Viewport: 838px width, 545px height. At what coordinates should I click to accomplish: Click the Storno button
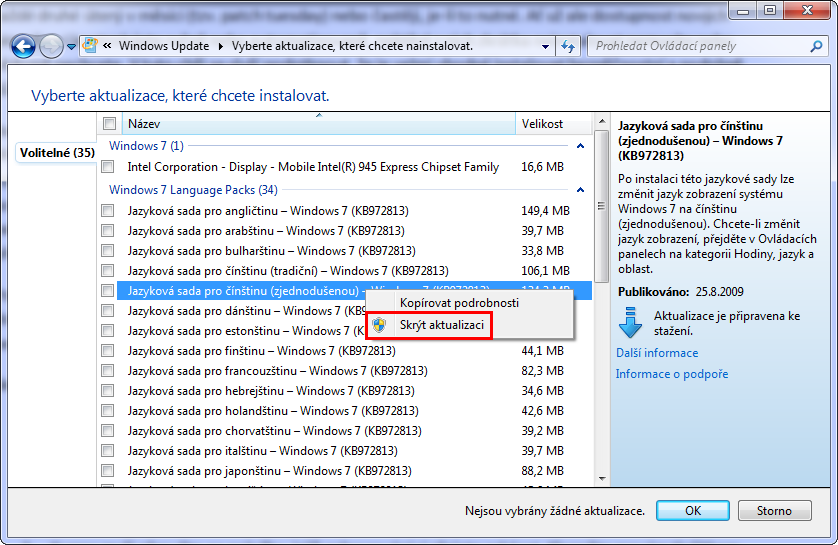pyautogui.click(x=774, y=511)
